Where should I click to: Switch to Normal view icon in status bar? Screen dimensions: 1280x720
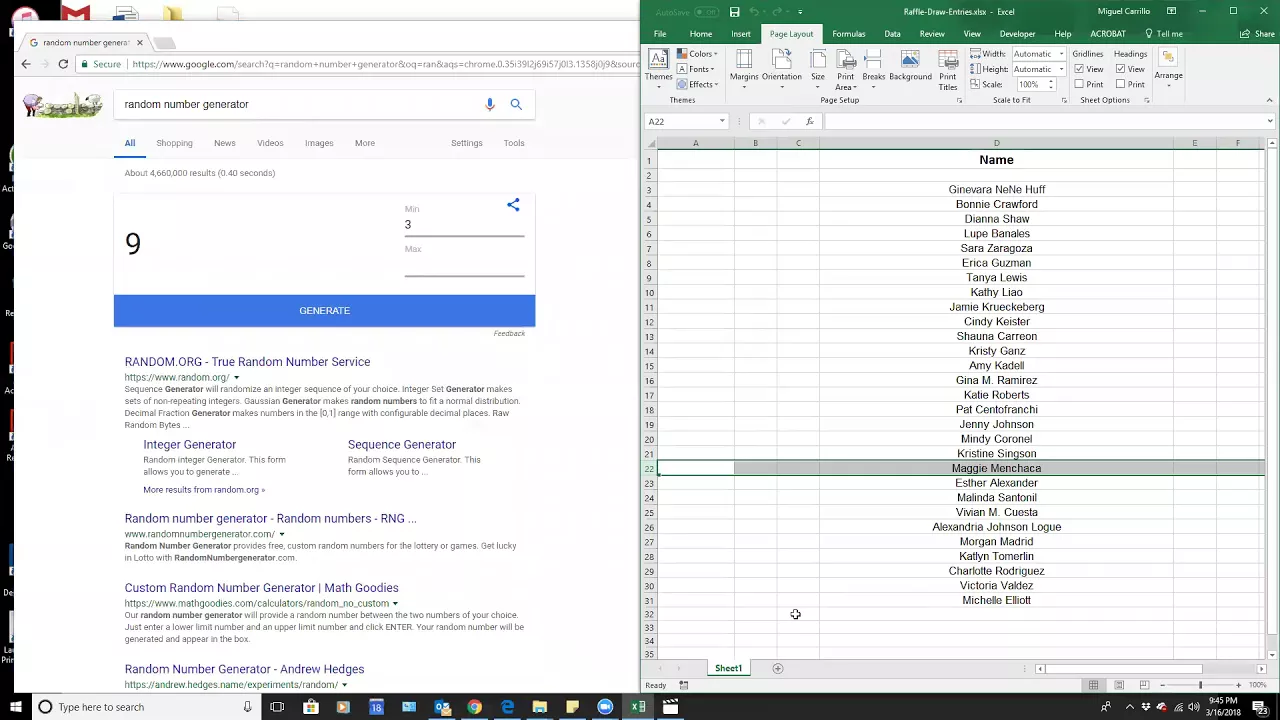tap(1094, 685)
